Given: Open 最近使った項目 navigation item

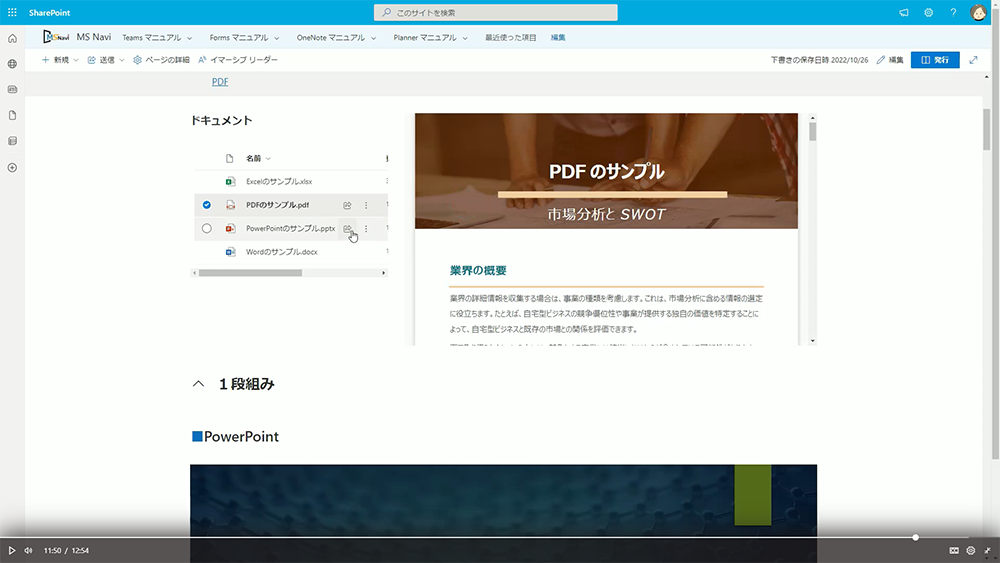Looking at the screenshot, I should click(510, 38).
